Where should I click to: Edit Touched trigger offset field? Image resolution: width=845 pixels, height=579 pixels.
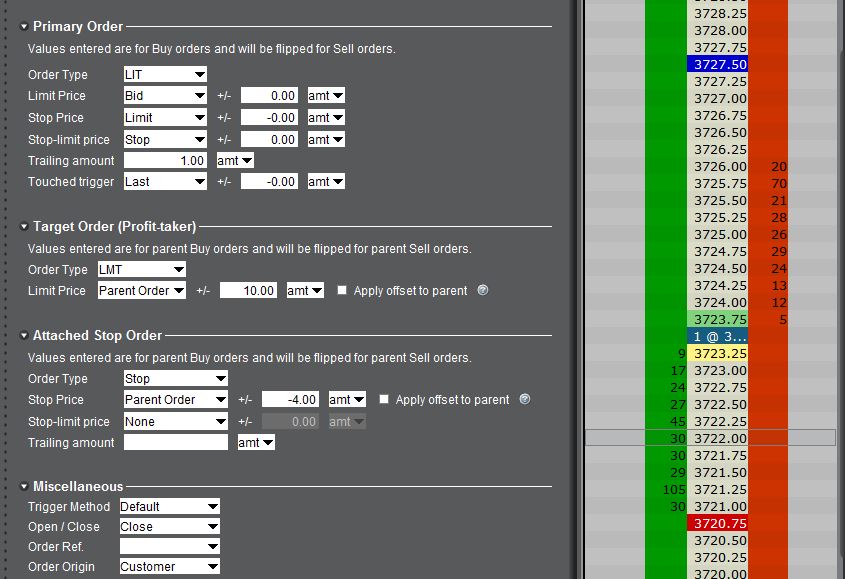269,182
